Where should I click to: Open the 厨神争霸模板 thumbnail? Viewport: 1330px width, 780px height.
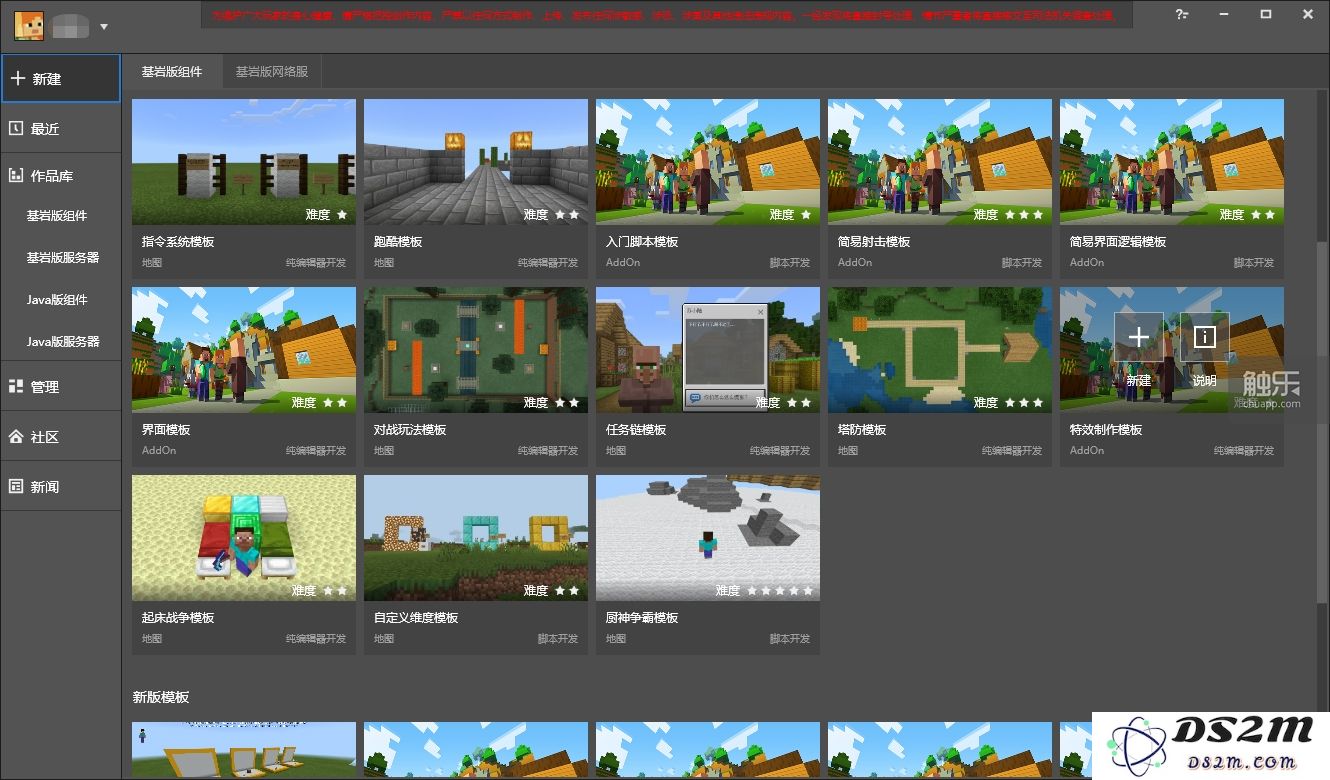708,538
